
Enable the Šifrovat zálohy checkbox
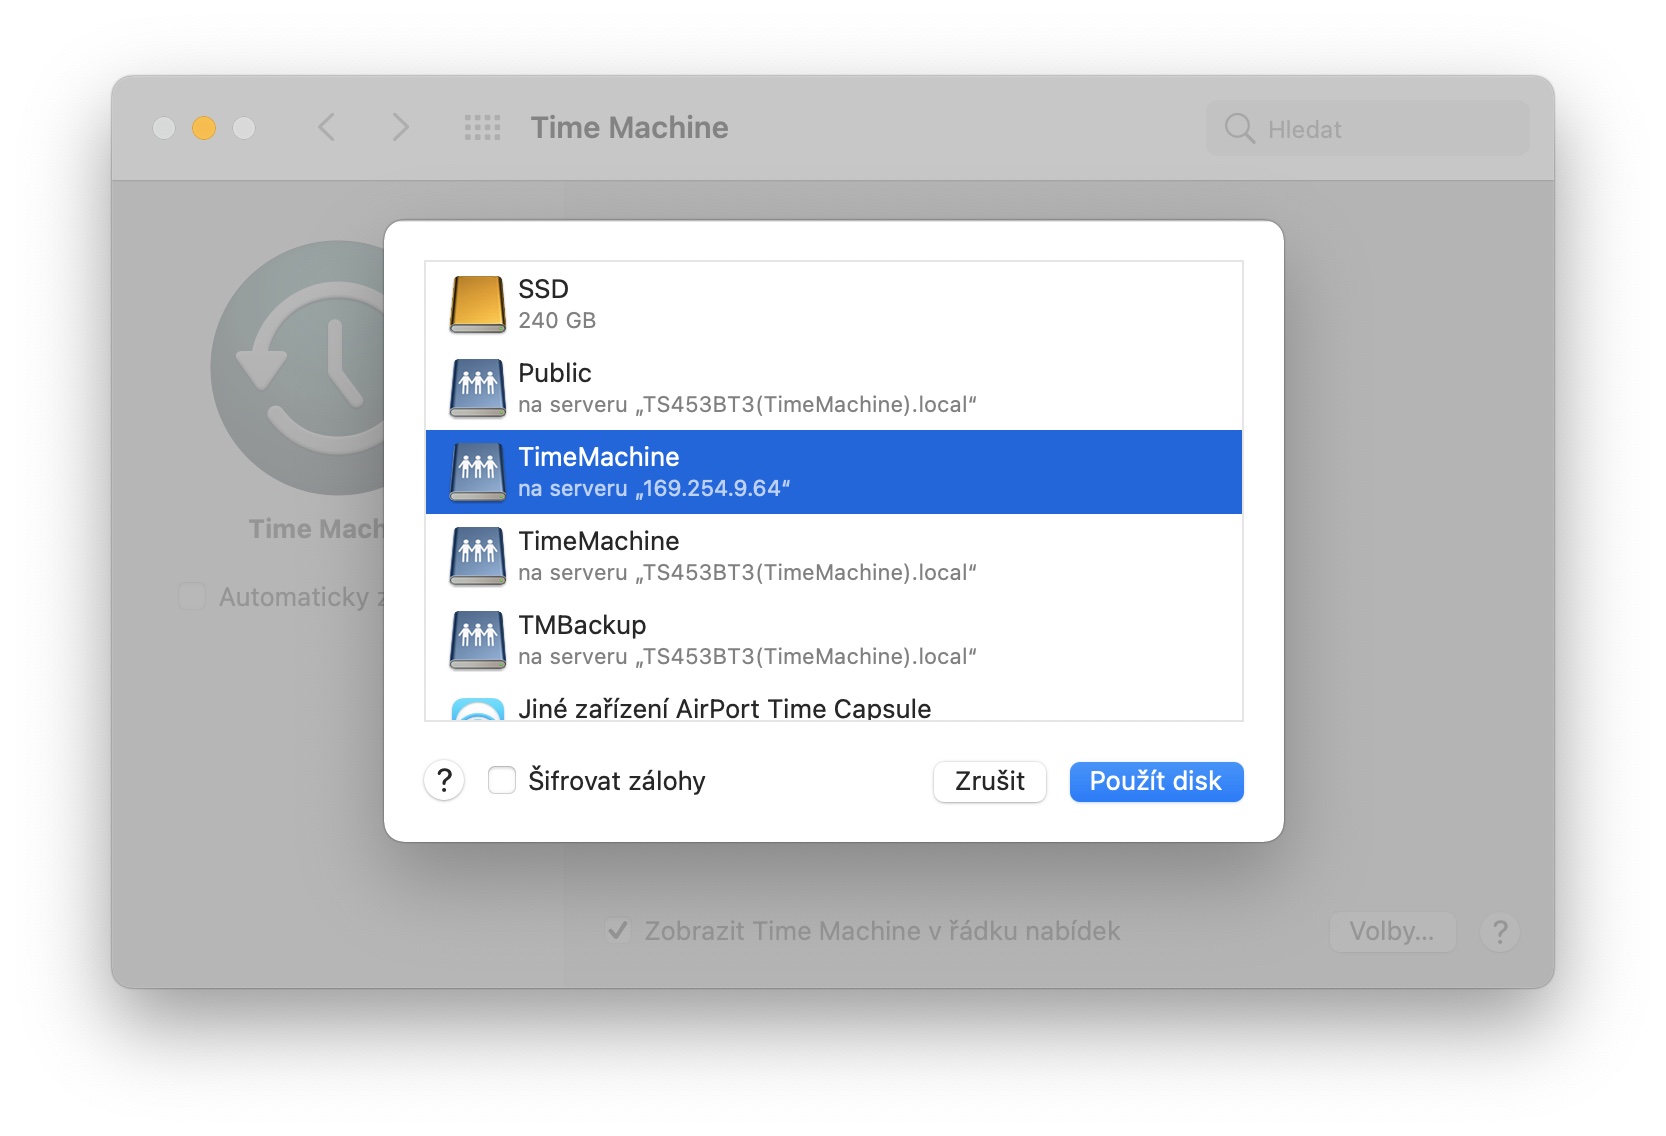point(502,780)
